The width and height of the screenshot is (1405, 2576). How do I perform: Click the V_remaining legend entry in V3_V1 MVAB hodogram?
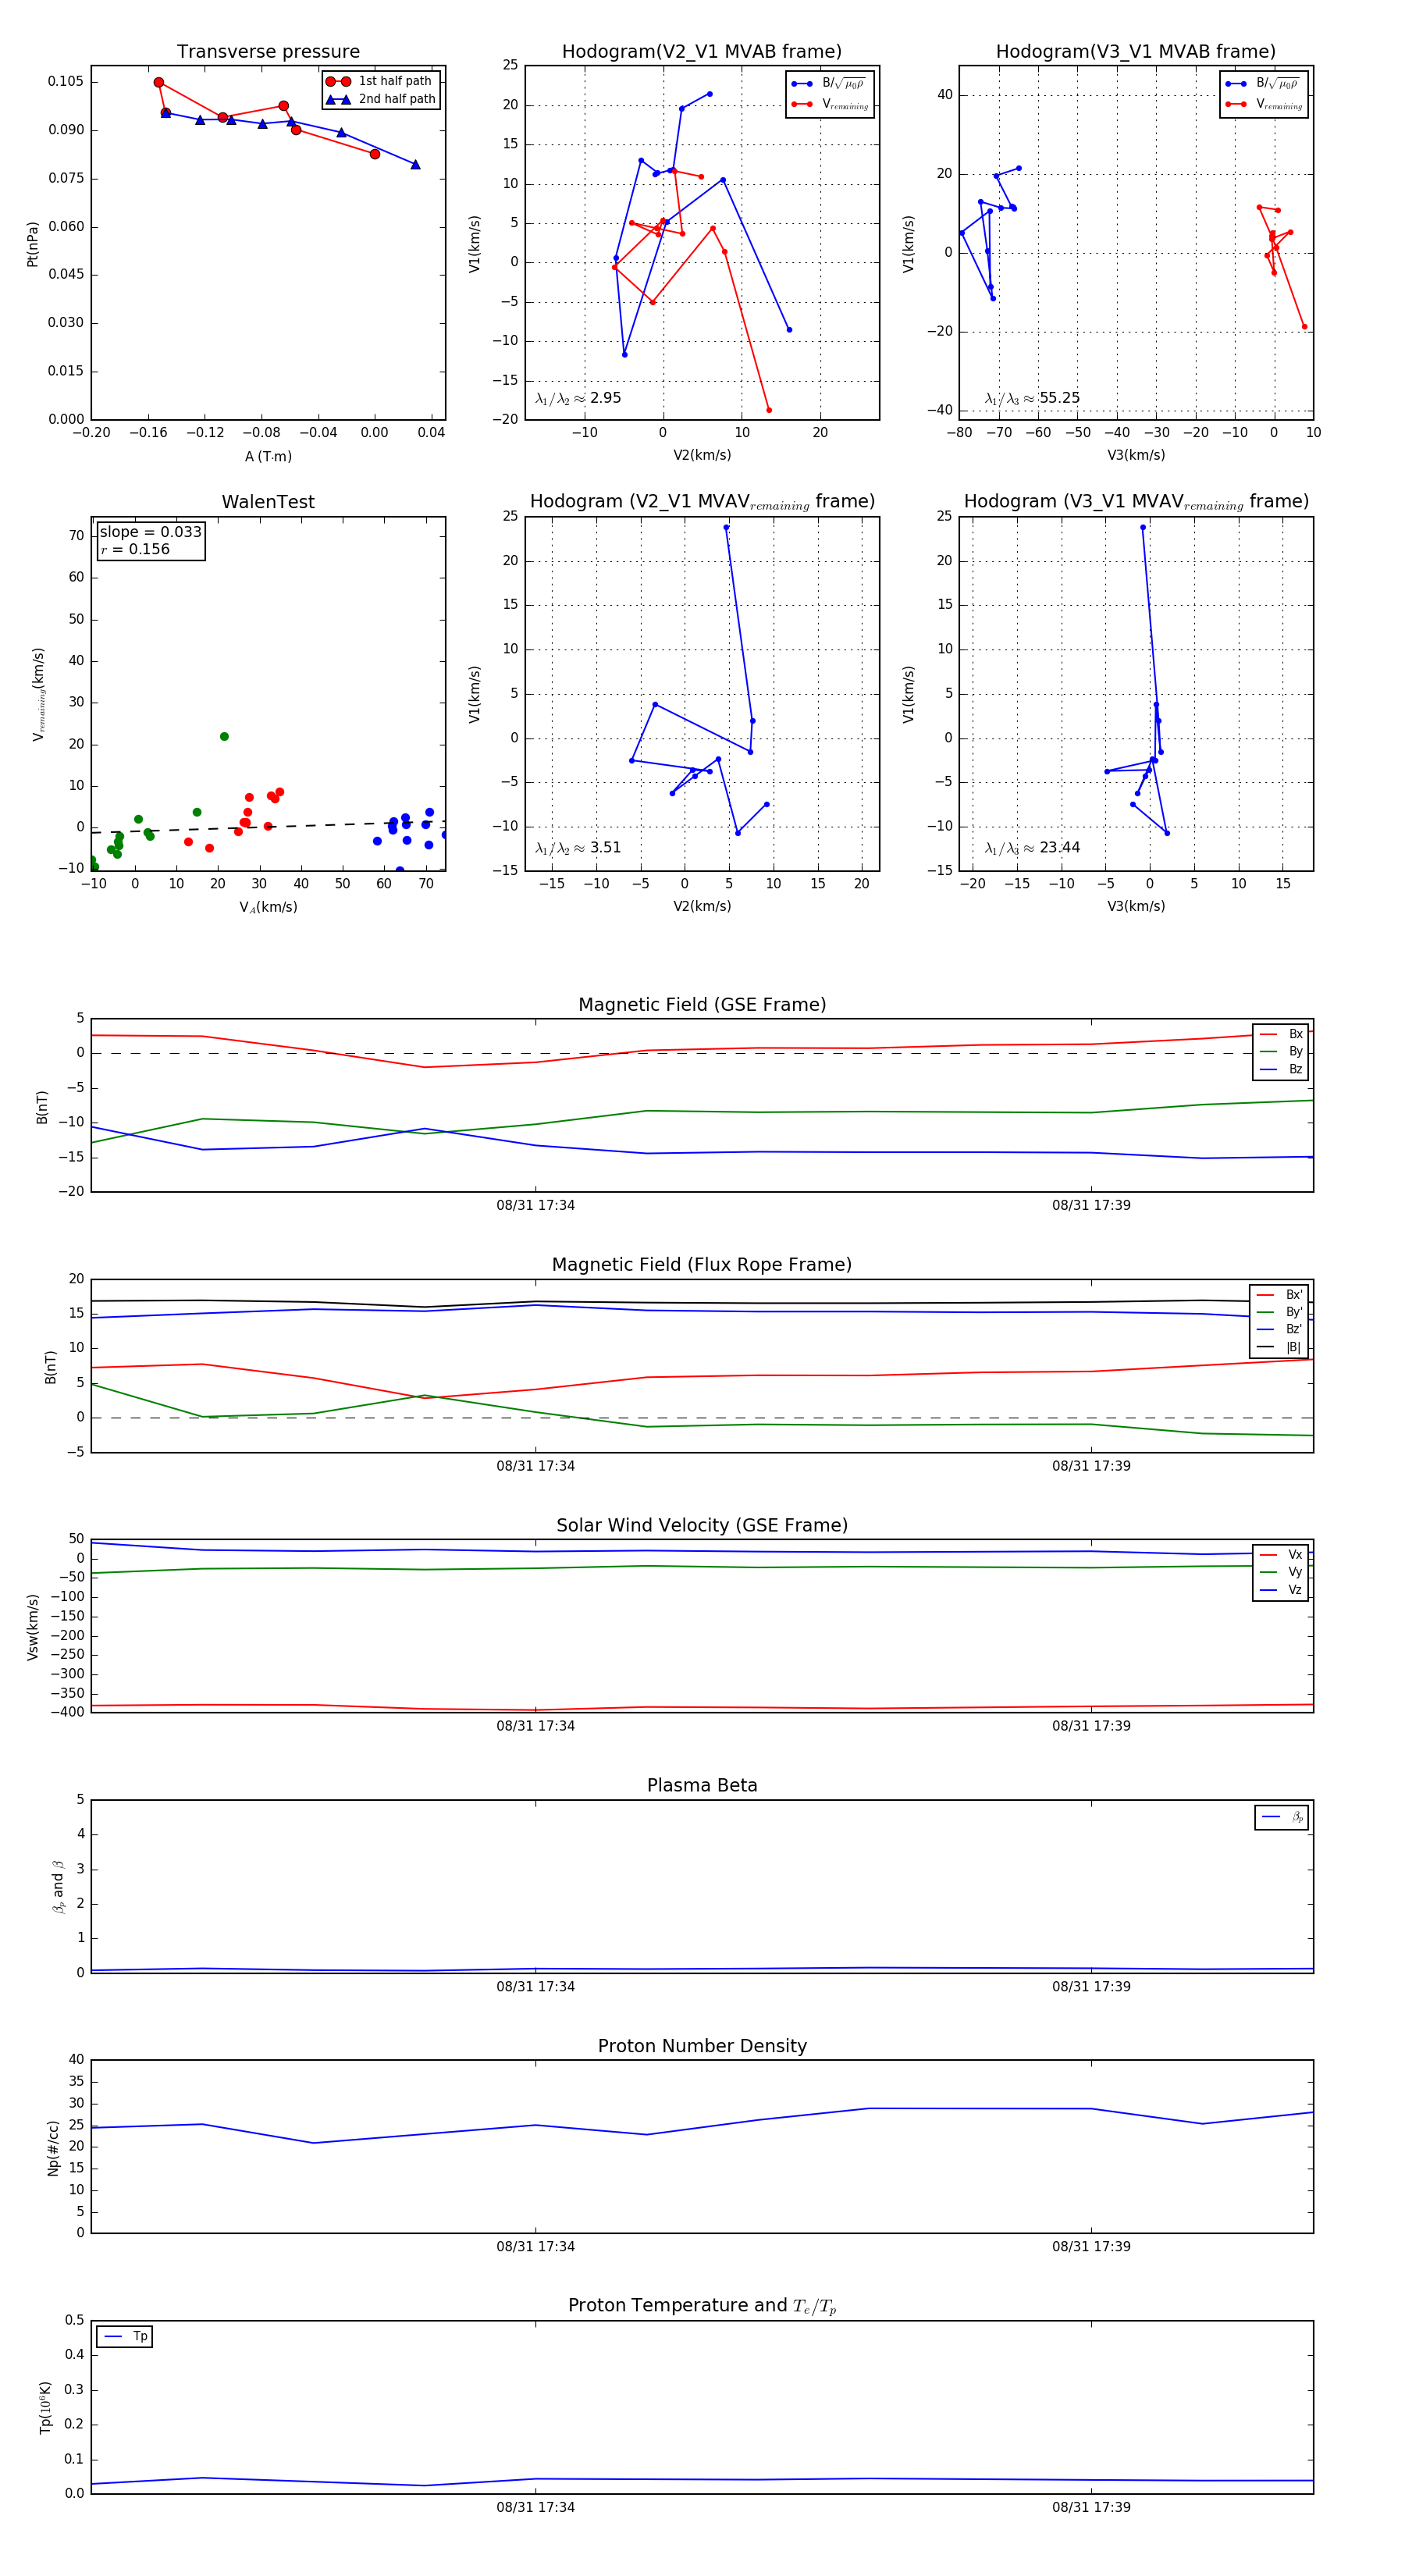coord(1264,104)
